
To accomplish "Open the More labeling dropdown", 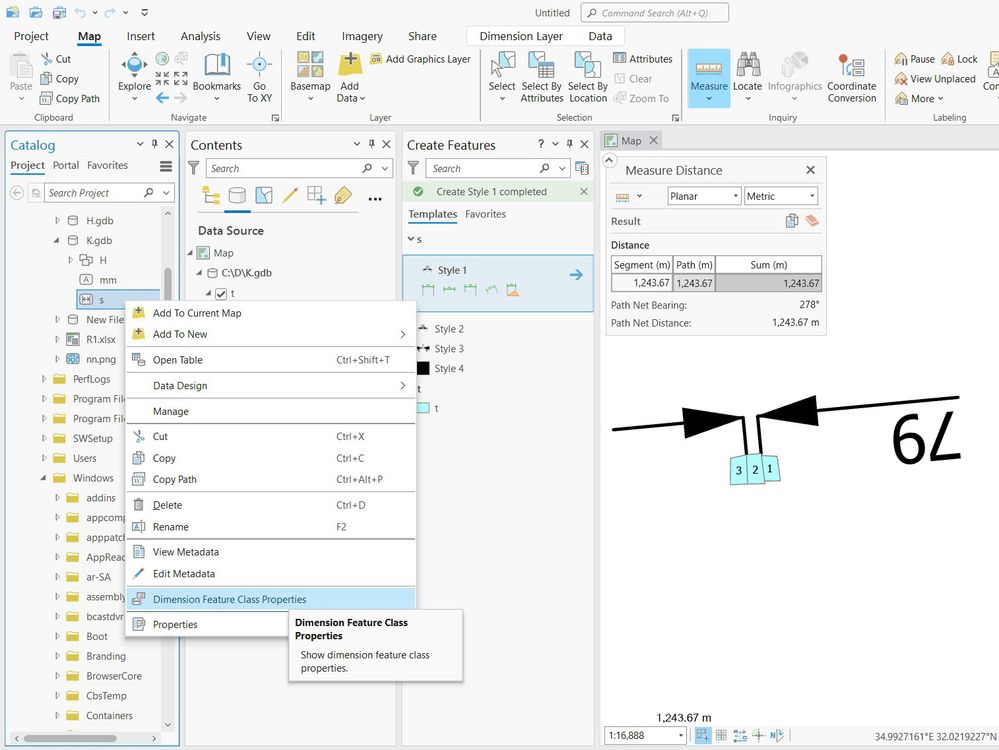I will [x=919, y=98].
